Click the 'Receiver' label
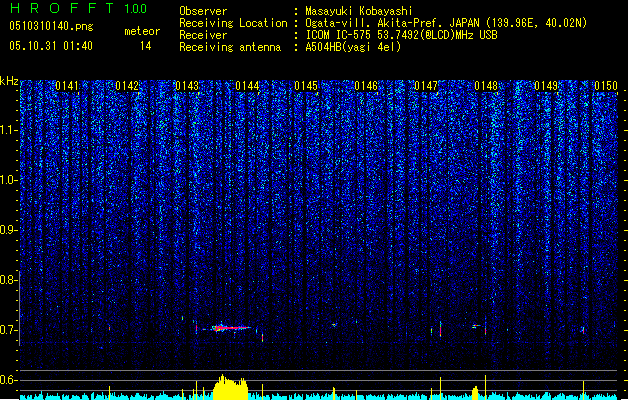The height and width of the screenshot is (400, 629). [203, 35]
